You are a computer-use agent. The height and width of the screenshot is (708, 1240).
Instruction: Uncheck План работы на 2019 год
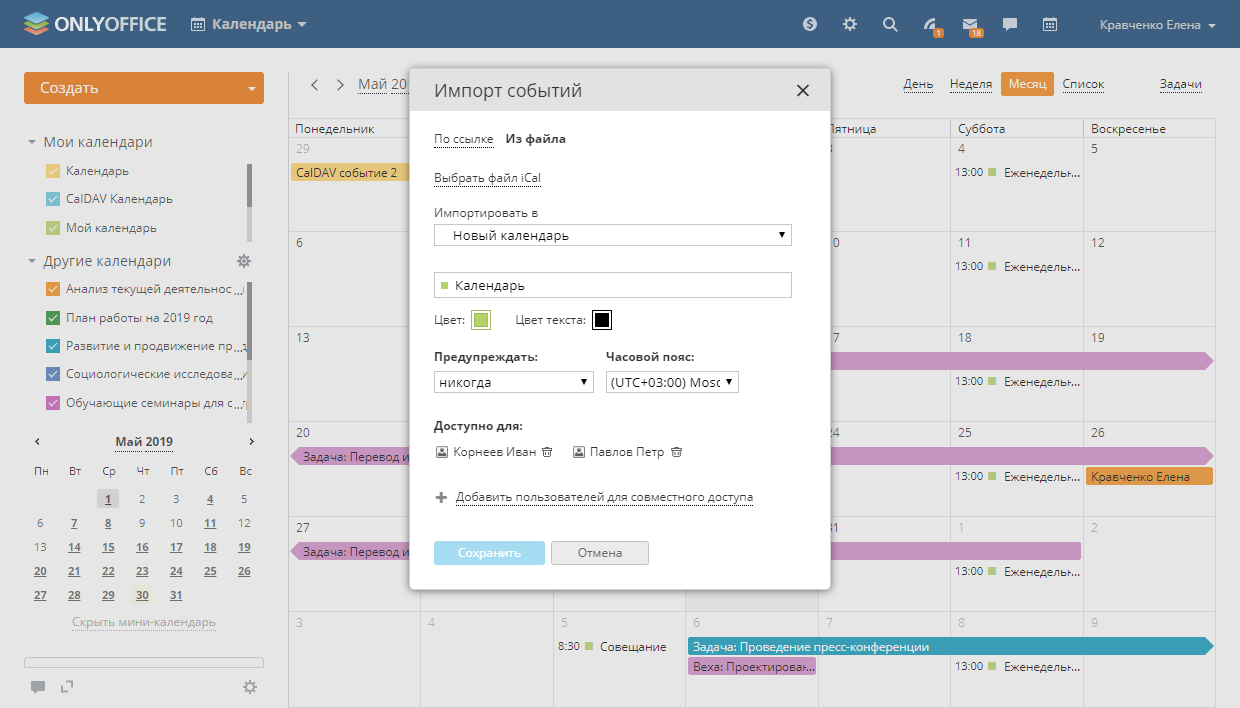tap(54, 318)
